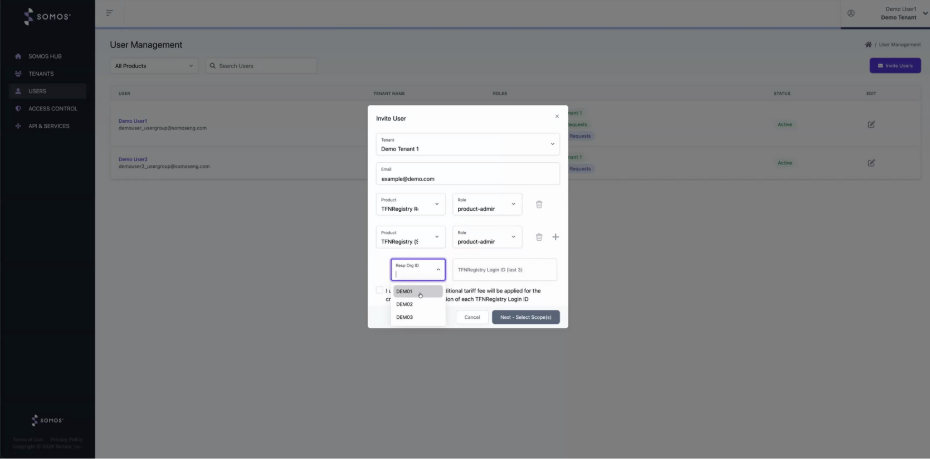Open the Demo User1 name link

[x=133, y=121]
